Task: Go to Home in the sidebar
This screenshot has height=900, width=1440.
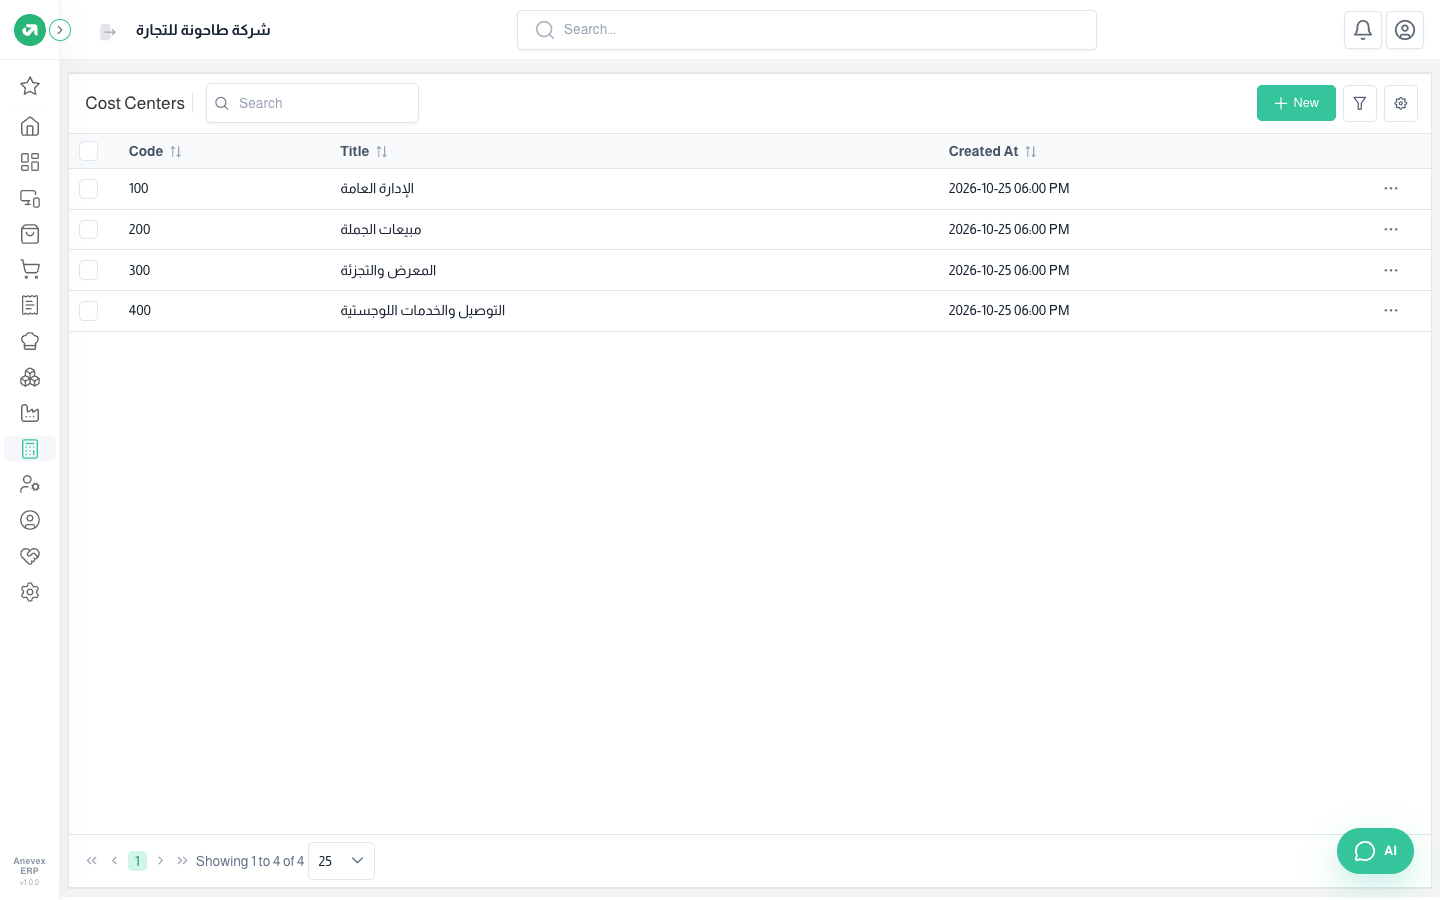Action: (30, 126)
